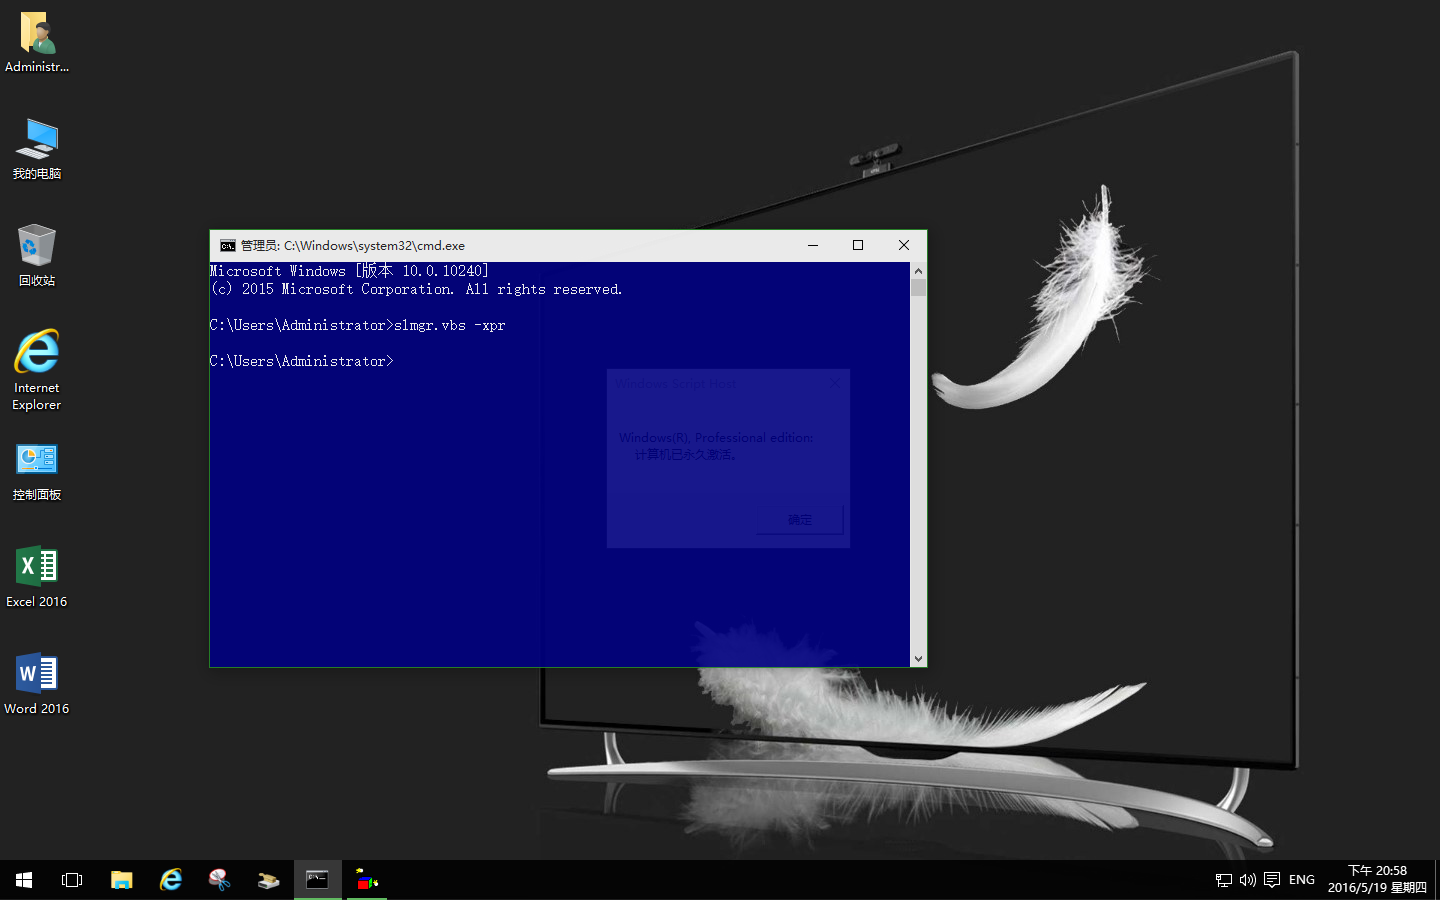The height and width of the screenshot is (900, 1440).
Task: Open the 我的电脑 desktop icon
Action: click(x=37, y=149)
